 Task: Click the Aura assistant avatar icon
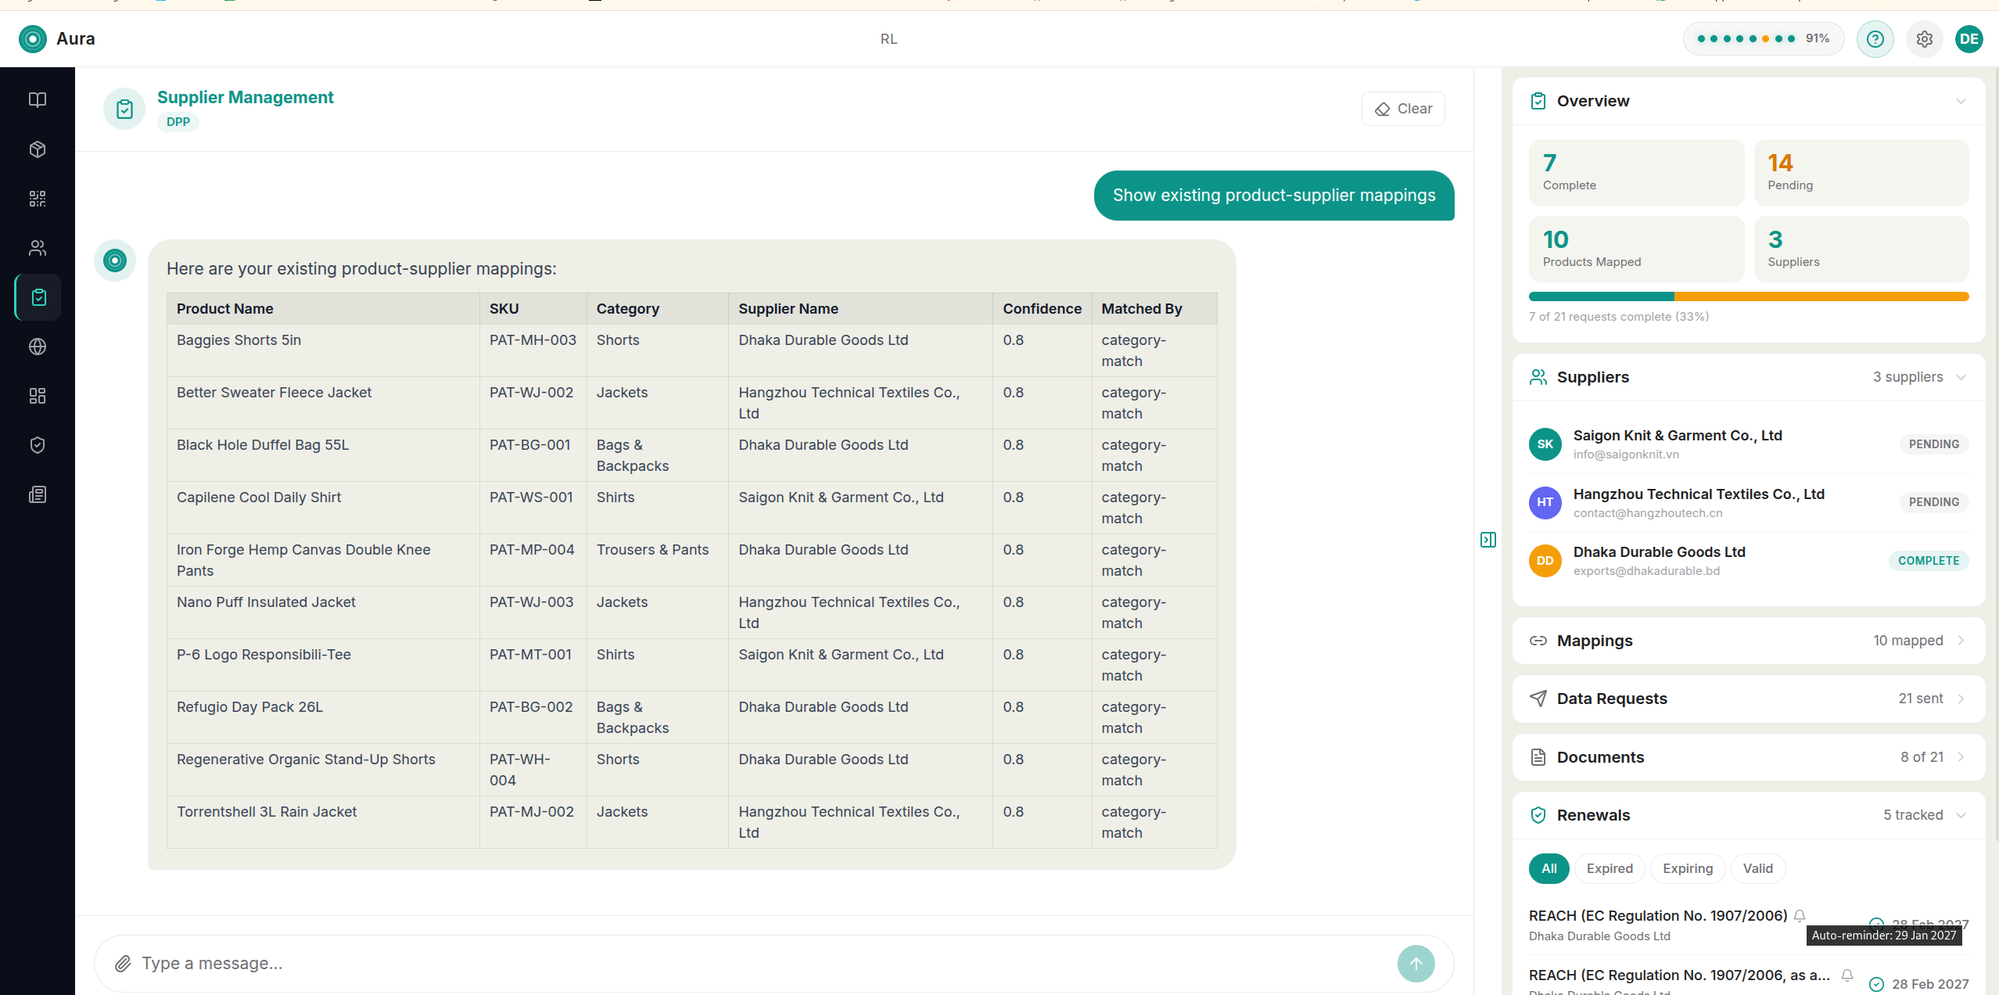point(115,261)
